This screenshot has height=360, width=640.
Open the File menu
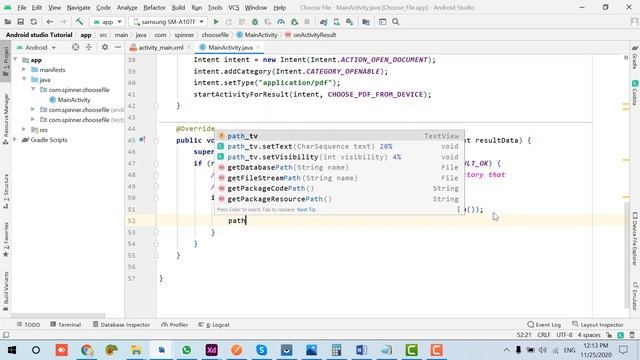point(22,8)
